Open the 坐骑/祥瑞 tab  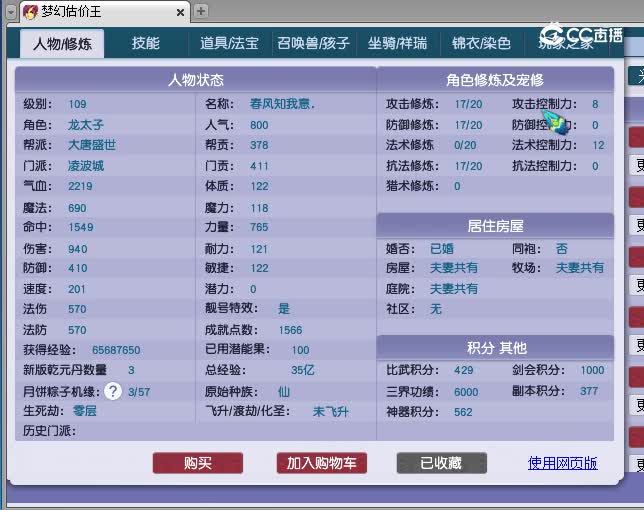point(397,43)
